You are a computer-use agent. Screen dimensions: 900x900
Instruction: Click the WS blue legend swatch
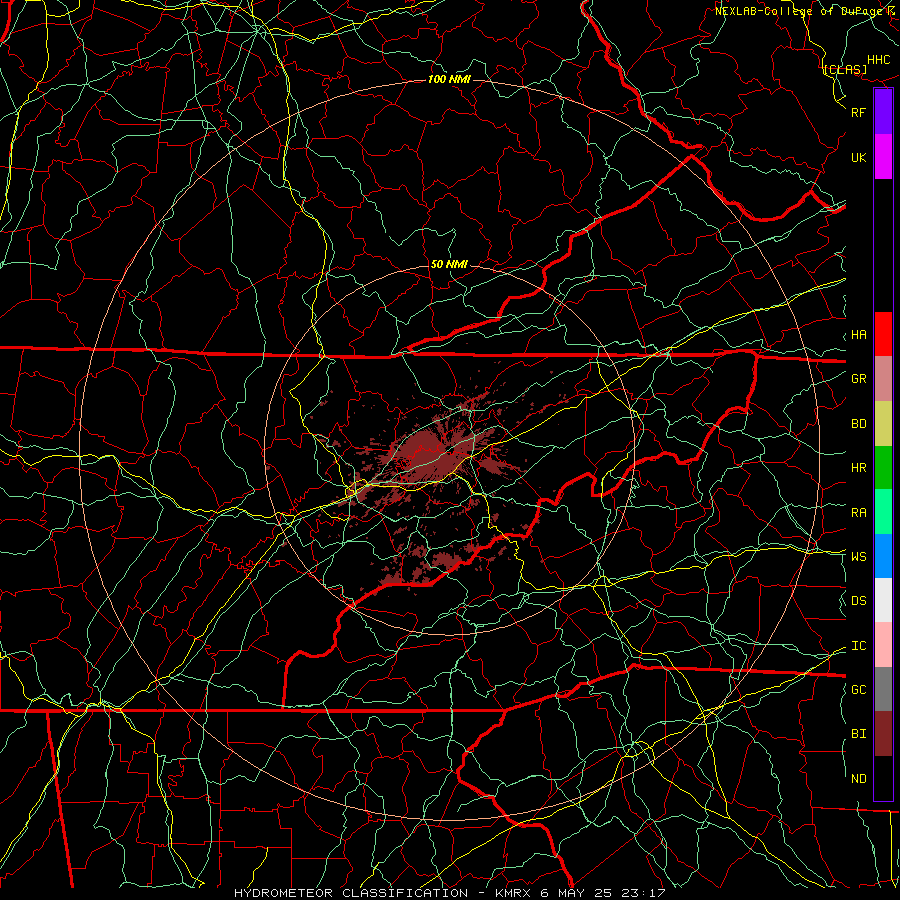point(883,556)
